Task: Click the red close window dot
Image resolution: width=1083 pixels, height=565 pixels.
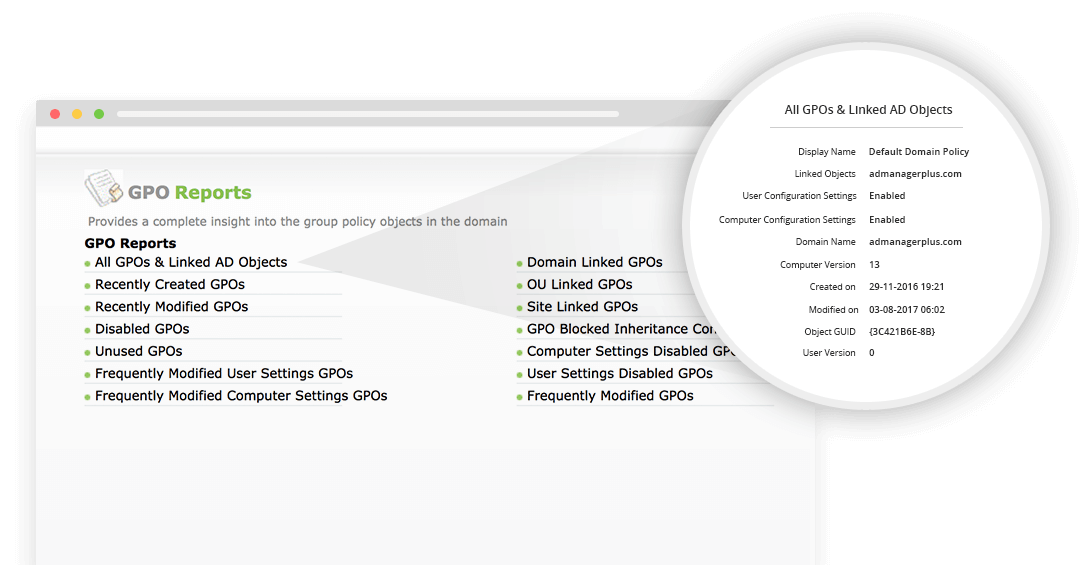Action: point(55,114)
